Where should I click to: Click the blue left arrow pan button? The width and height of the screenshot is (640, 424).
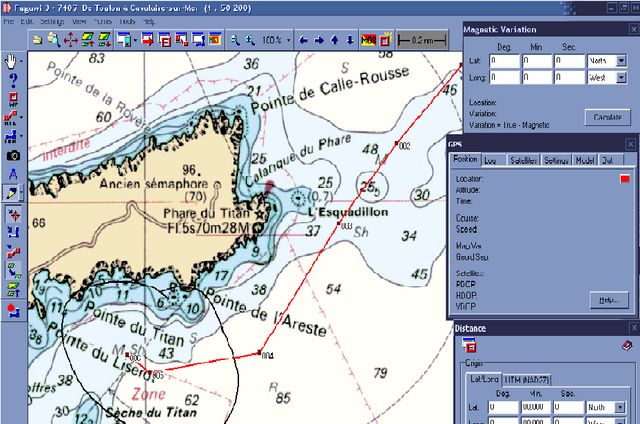click(303, 40)
